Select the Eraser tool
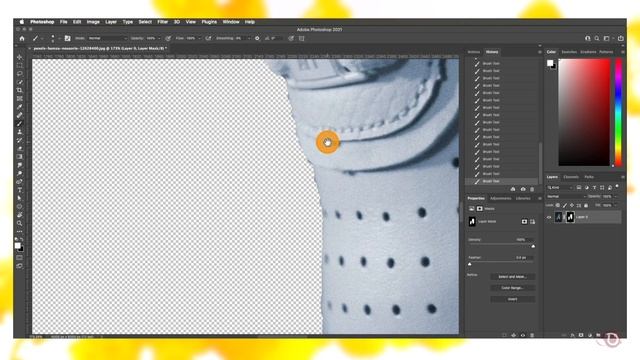The image size is (640, 360). 20,149
